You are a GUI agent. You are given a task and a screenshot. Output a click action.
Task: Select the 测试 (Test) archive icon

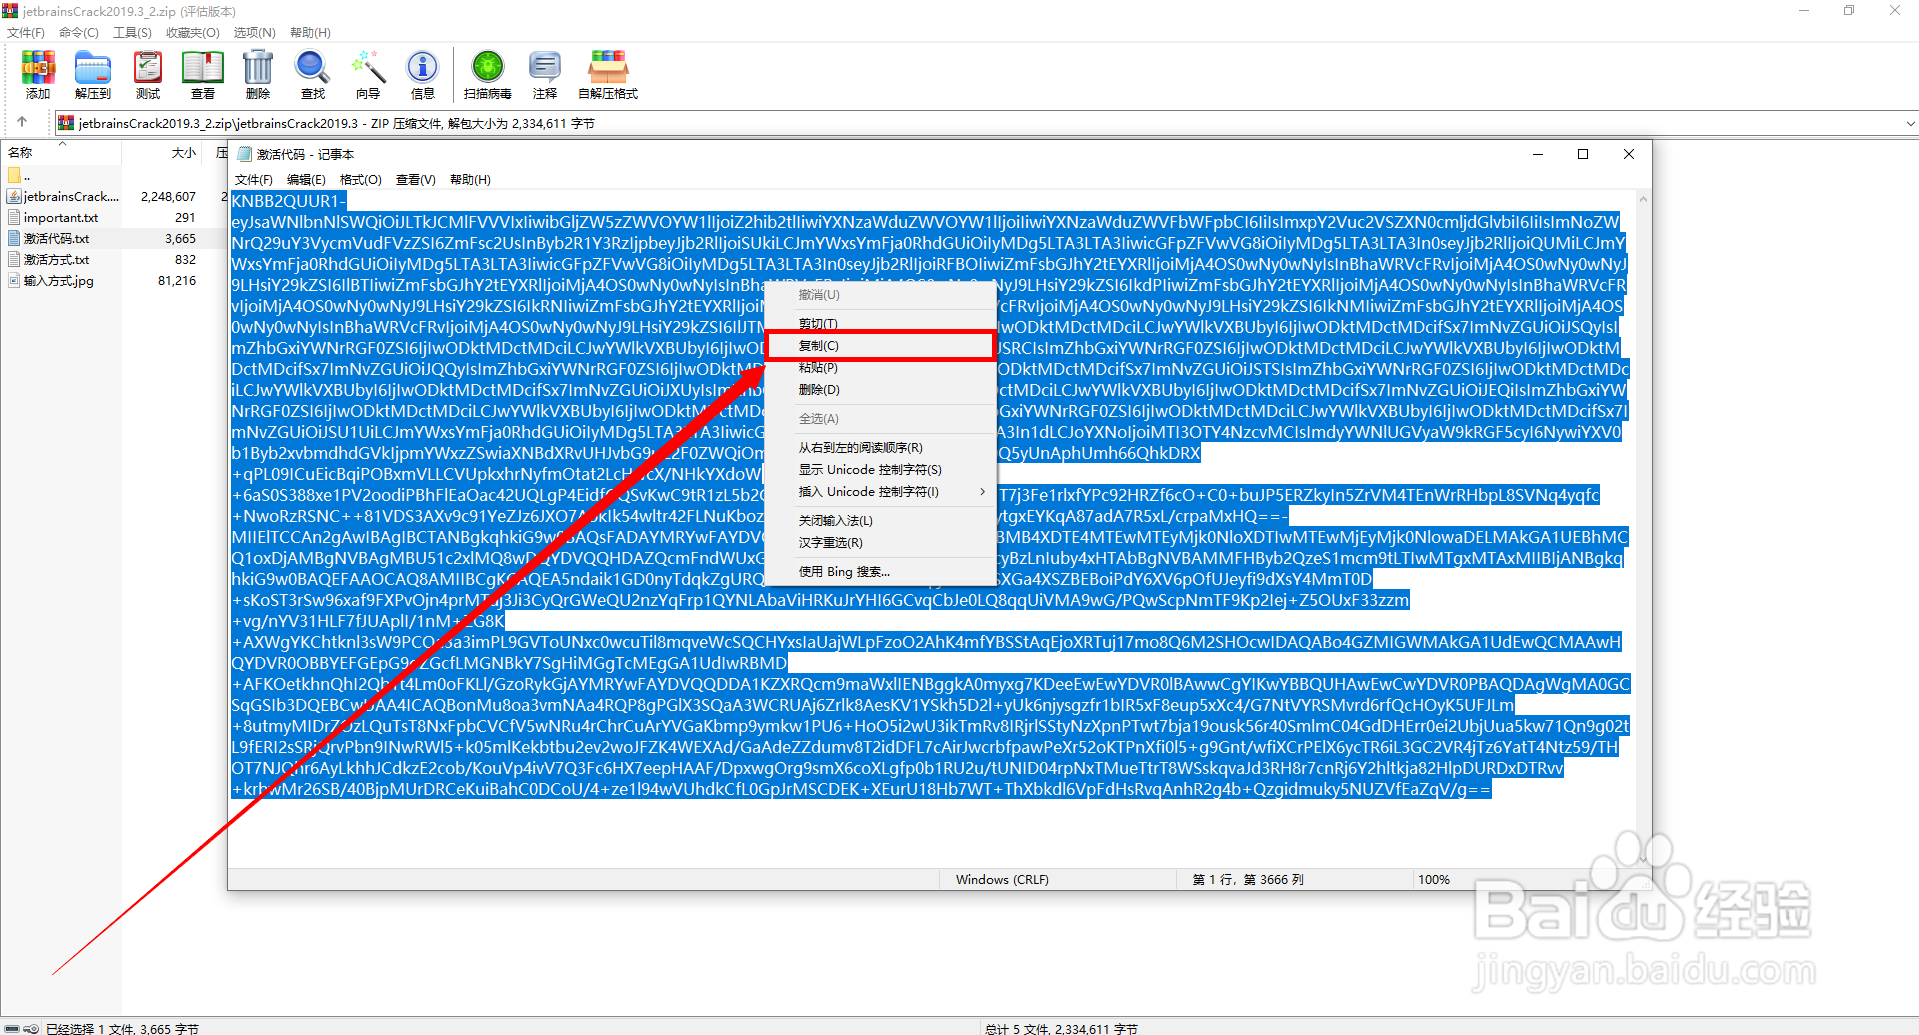pos(147,73)
